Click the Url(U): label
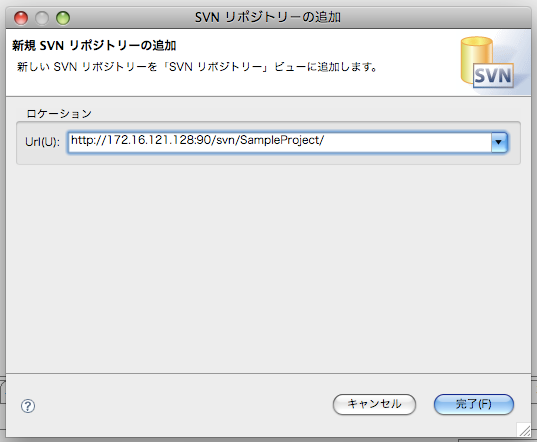 [42, 142]
